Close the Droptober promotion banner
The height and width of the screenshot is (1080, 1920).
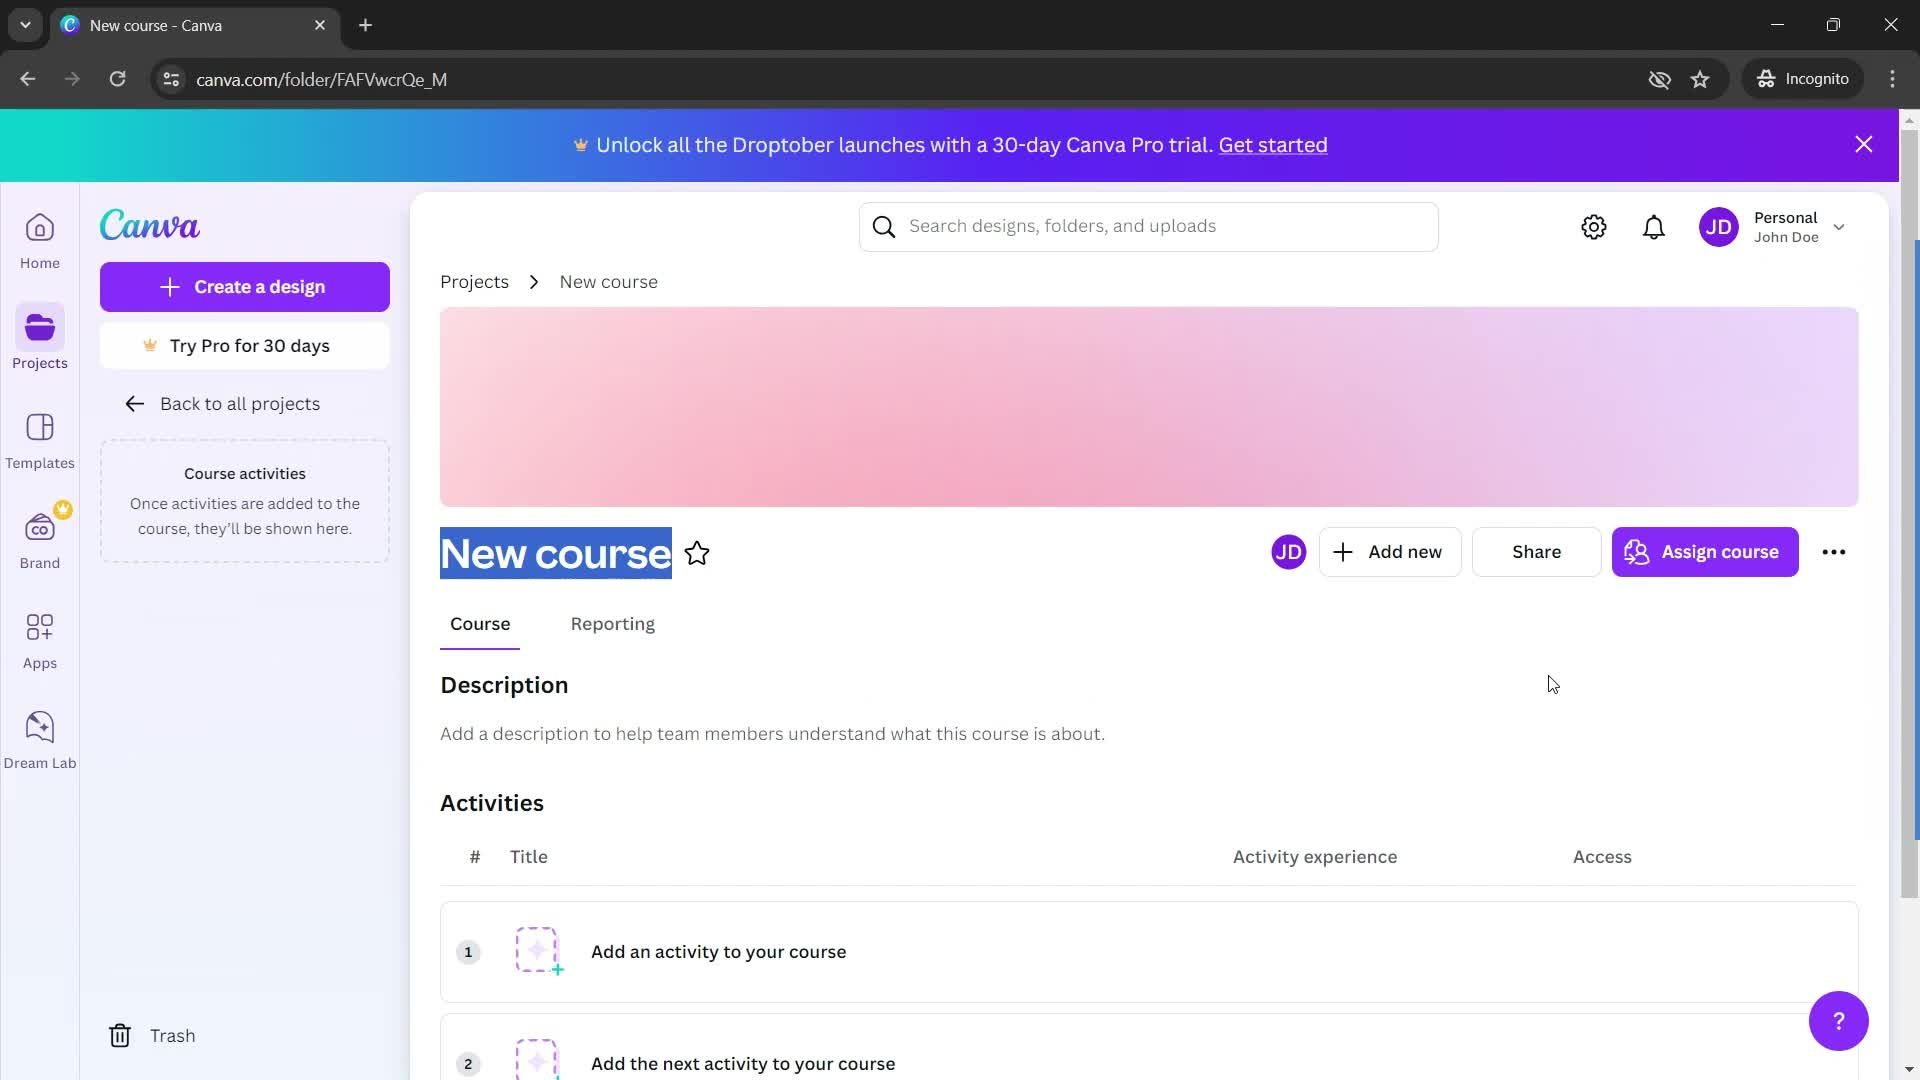[1865, 144]
